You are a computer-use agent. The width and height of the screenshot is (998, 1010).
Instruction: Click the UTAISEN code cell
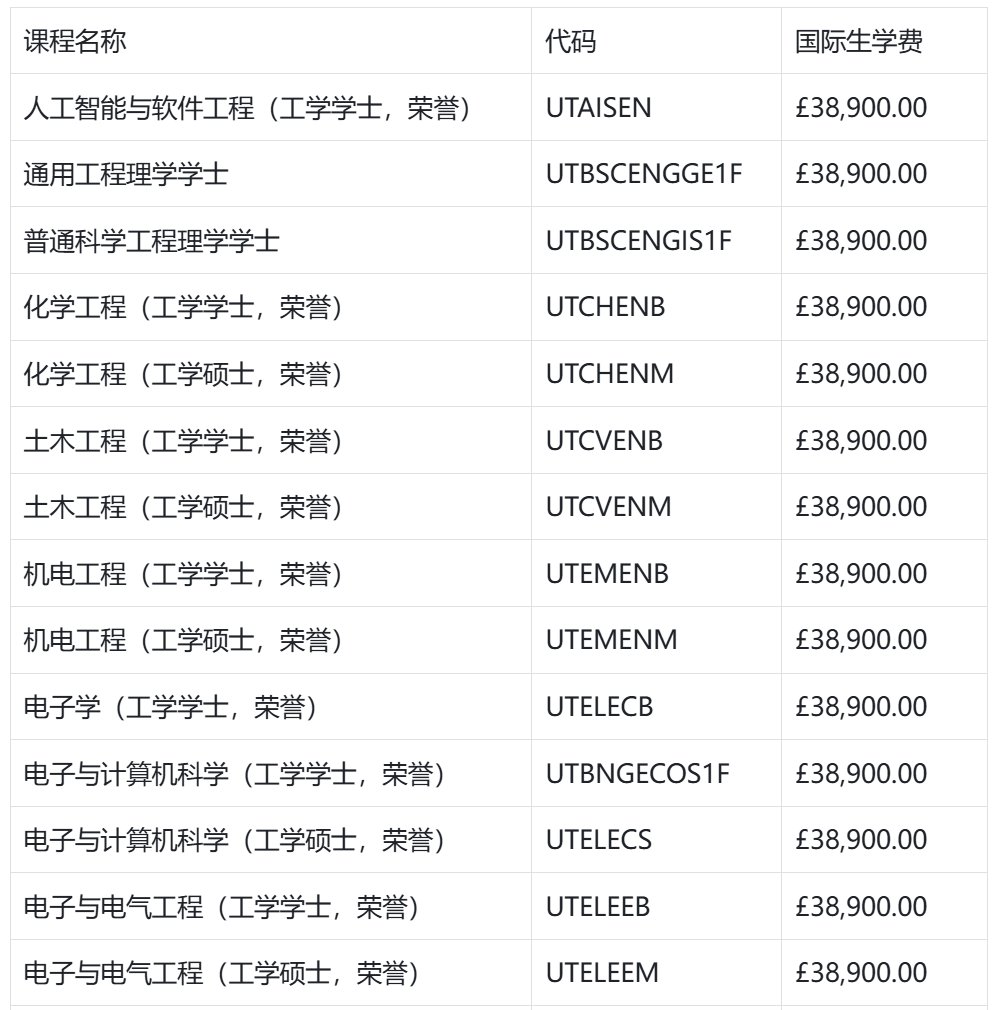(598, 108)
